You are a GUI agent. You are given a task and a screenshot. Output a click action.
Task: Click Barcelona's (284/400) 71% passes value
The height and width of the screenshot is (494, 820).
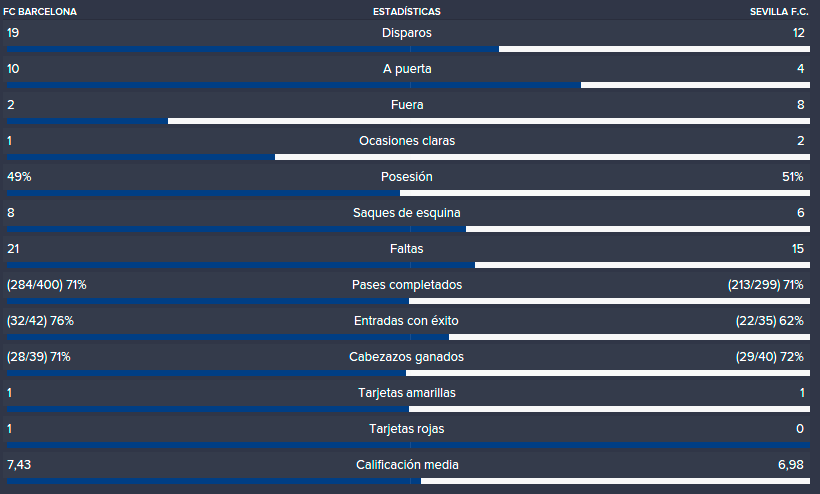coord(47,285)
